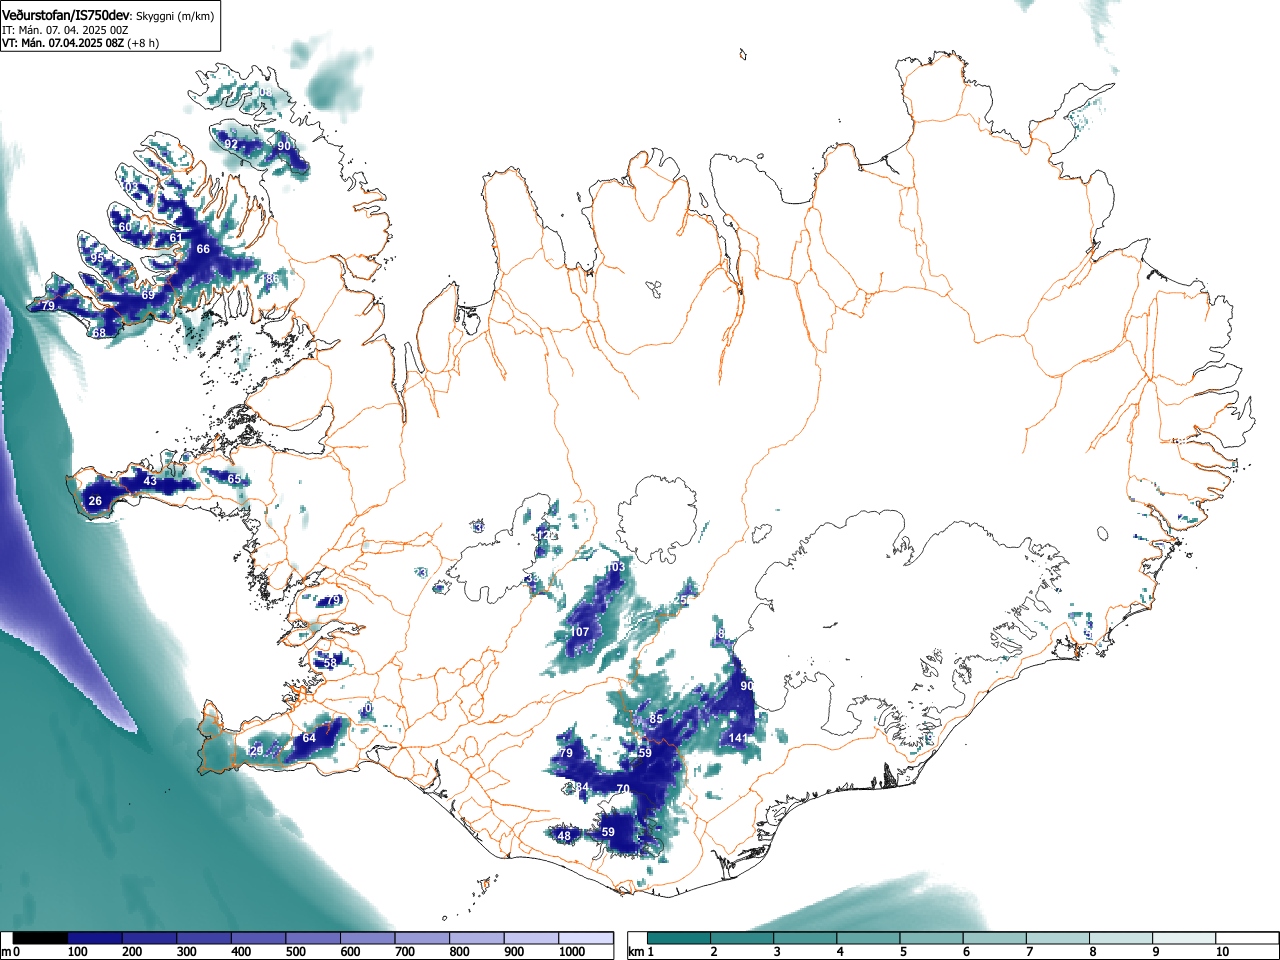Viewport: 1280px width, 960px height.
Task: Click the visibility value 66 in Westfjords
Action: tap(203, 249)
